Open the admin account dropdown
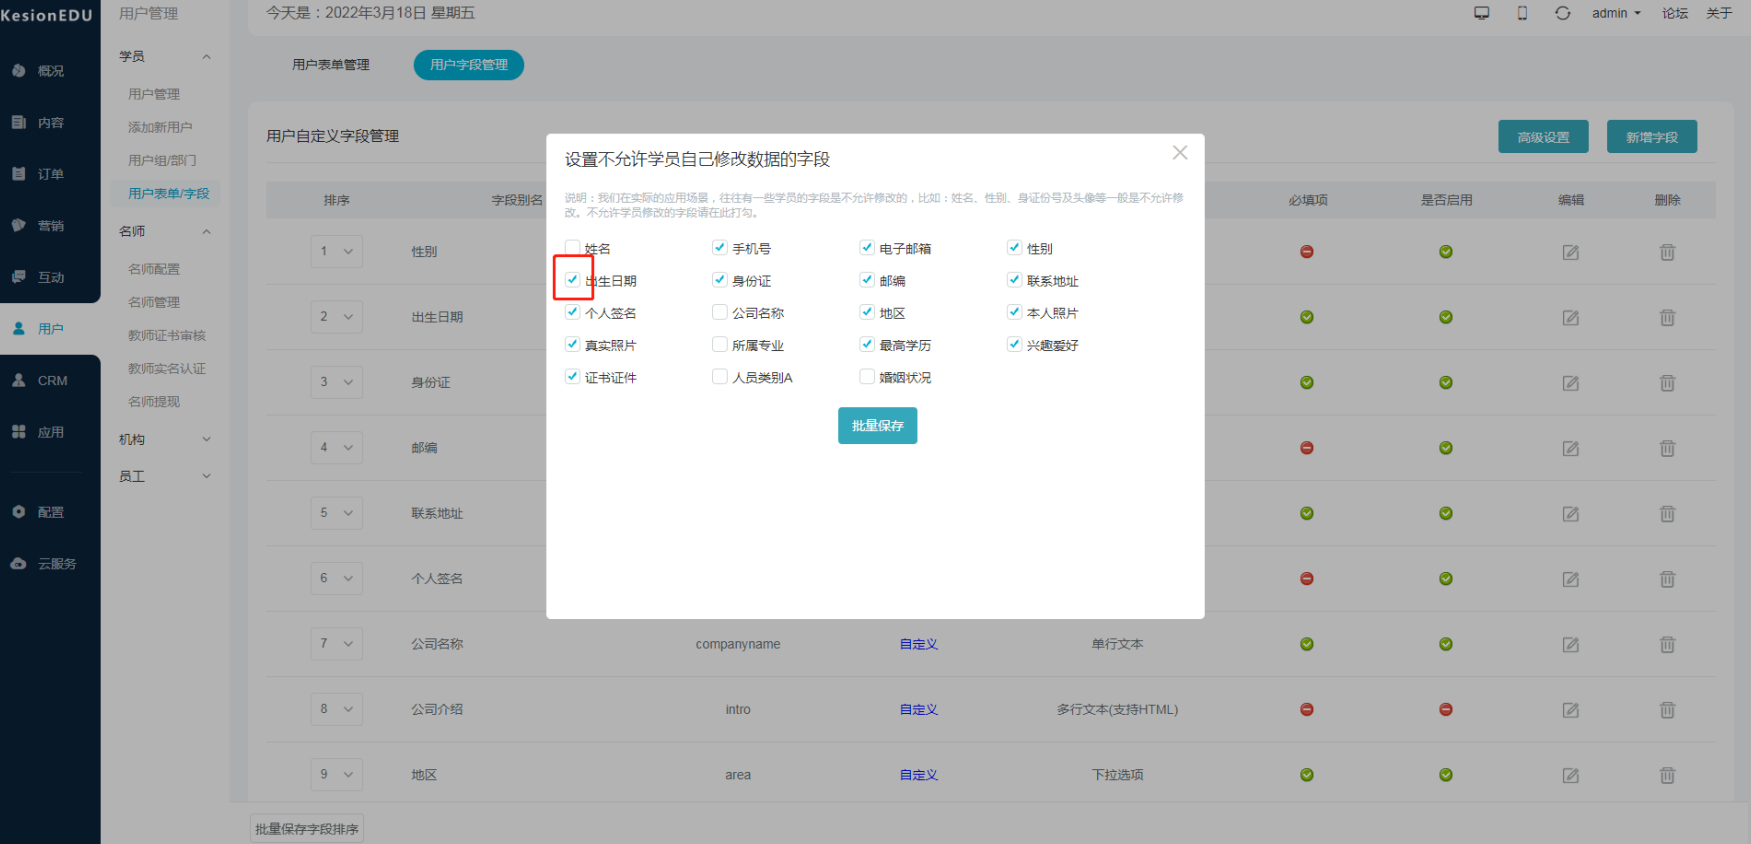 (x=1616, y=13)
